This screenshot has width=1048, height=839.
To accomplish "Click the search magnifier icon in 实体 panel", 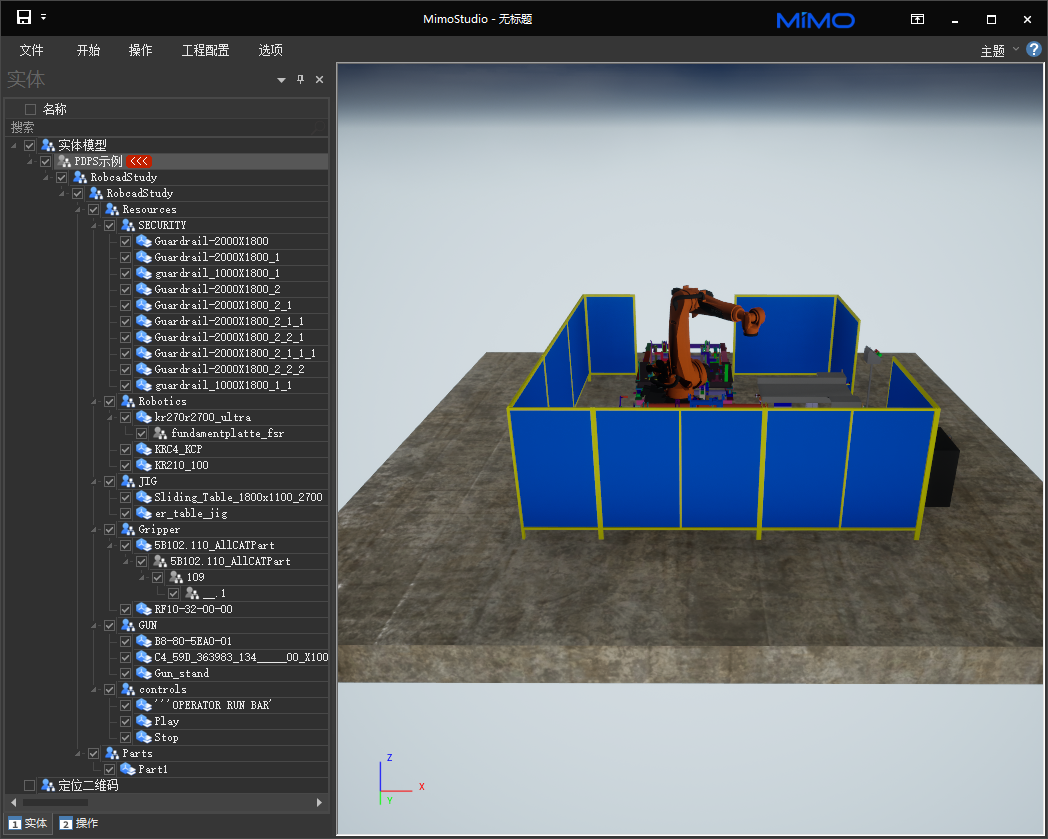I will 318,128.
